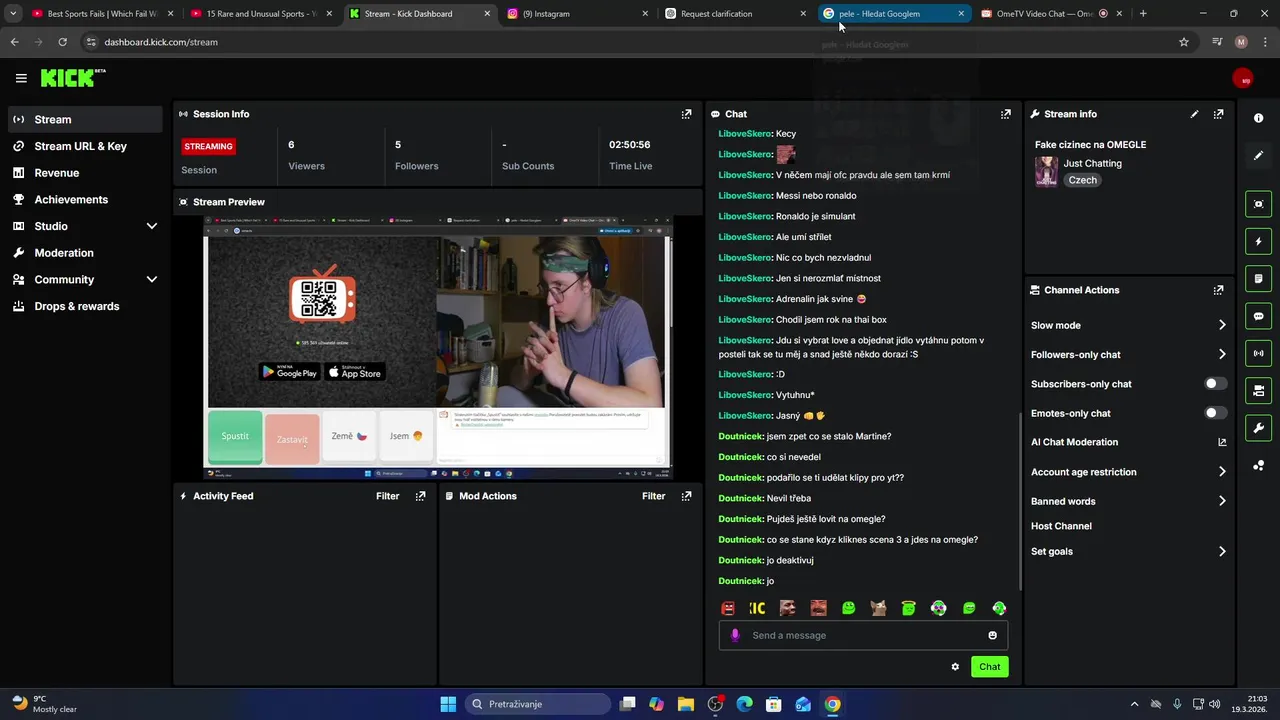The height and width of the screenshot is (720, 1280).
Task: Pop out the Chat panel
Action: coord(1006,114)
